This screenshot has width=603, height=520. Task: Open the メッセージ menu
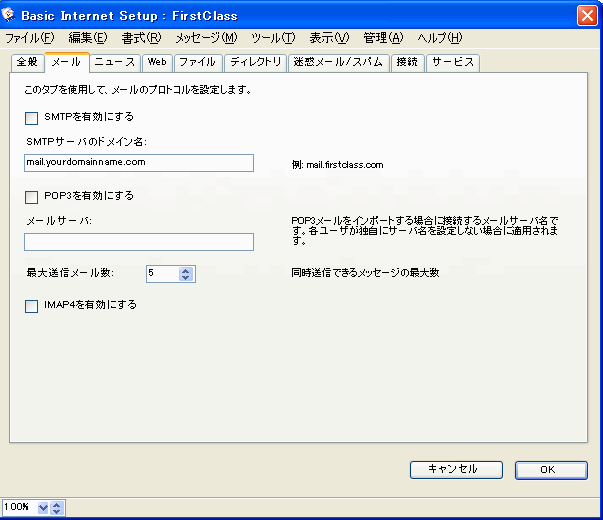[206, 38]
